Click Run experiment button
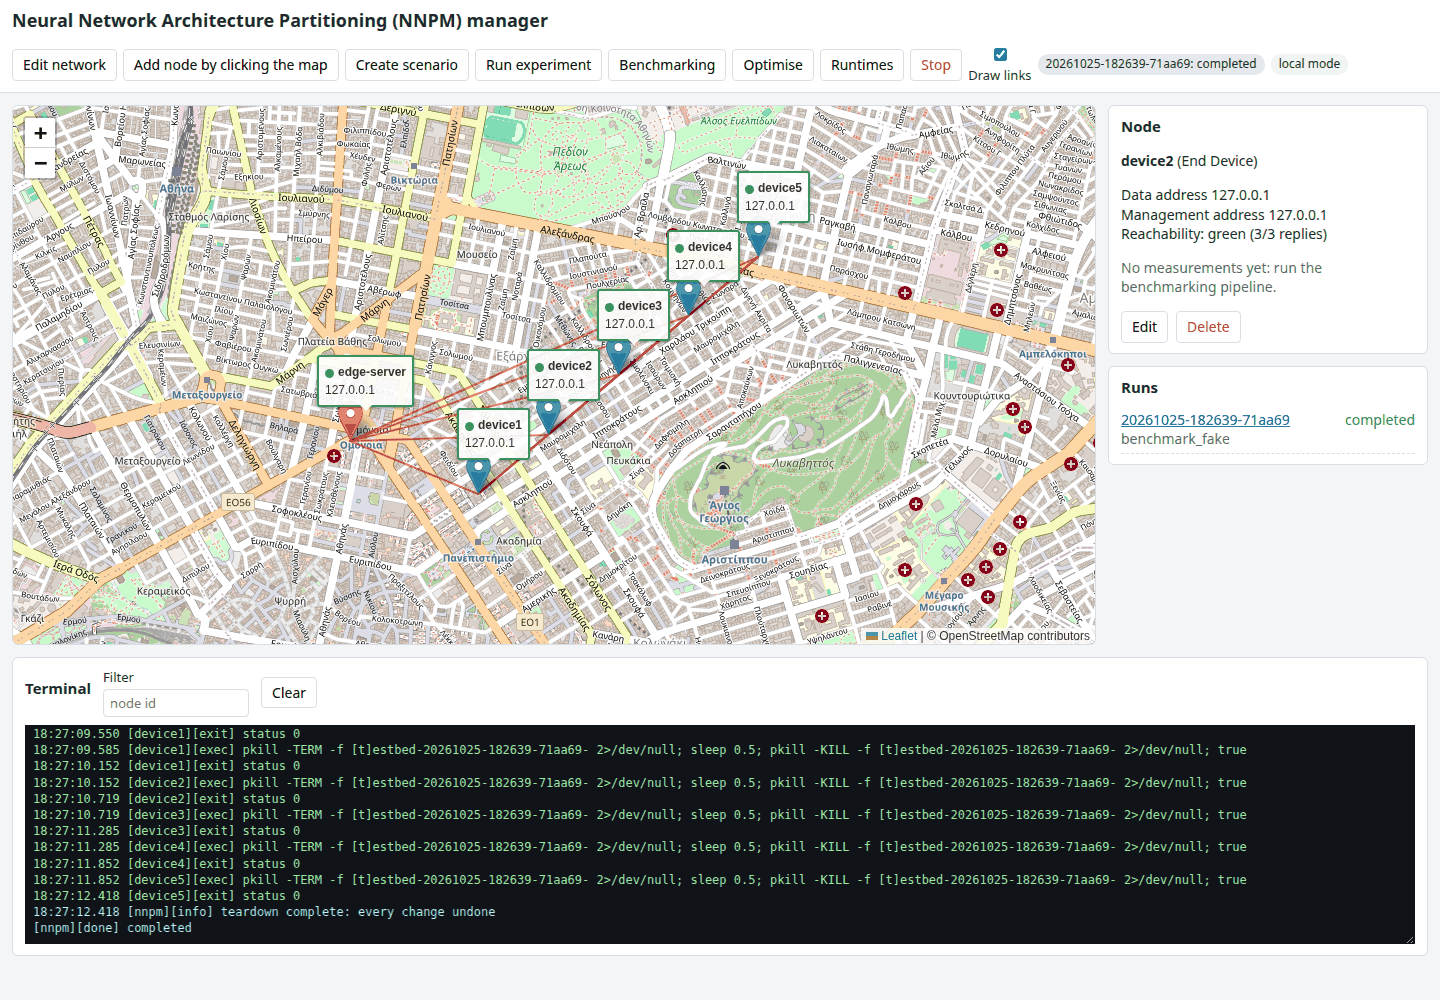 [x=538, y=65]
